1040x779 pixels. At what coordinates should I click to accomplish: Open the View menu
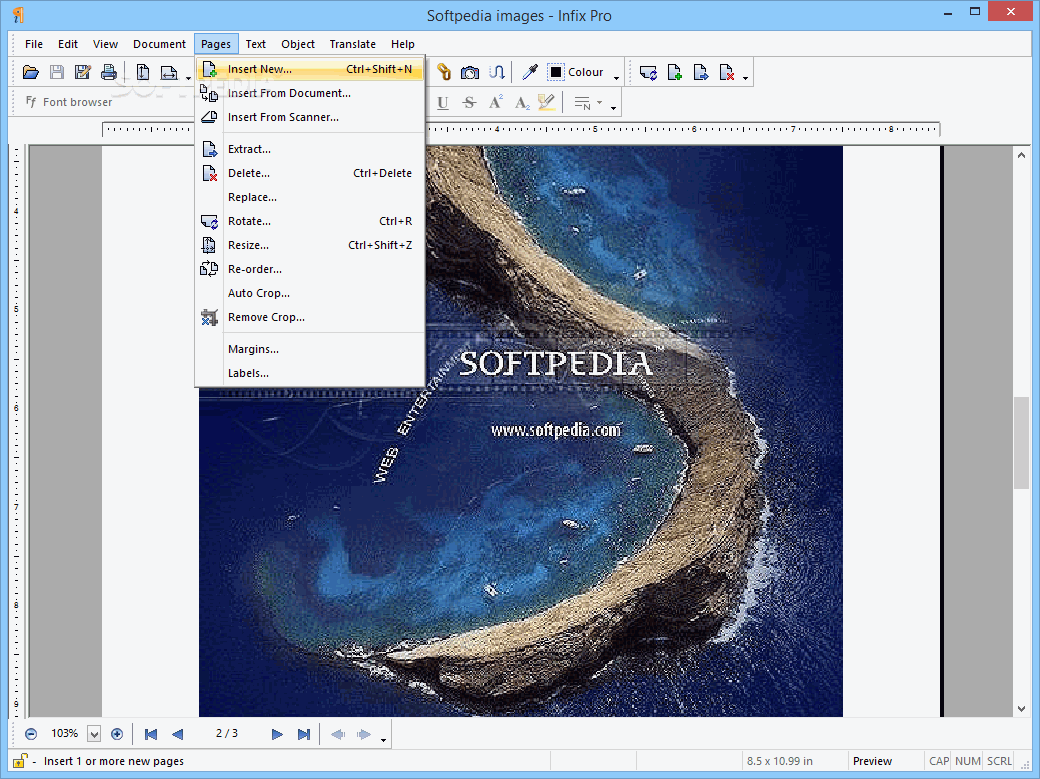pos(105,44)
